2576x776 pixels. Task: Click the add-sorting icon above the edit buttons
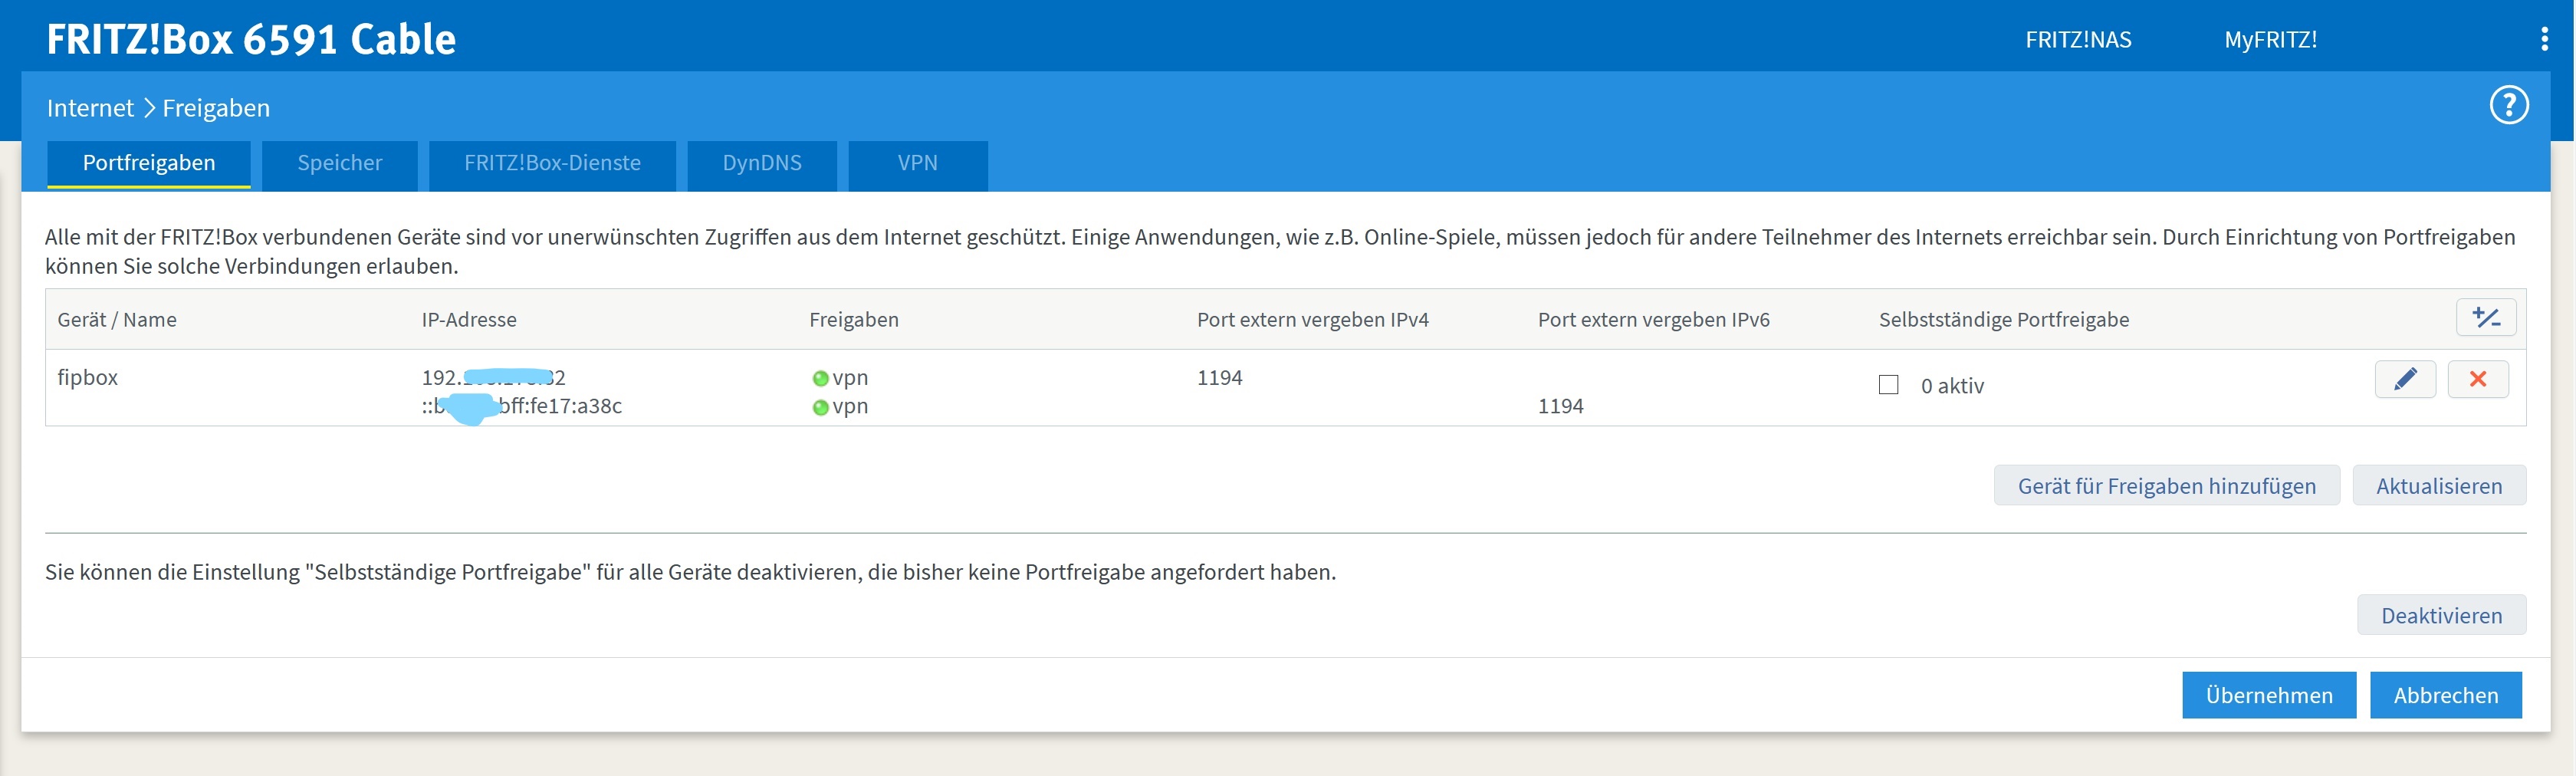[x=2487, y=317]
